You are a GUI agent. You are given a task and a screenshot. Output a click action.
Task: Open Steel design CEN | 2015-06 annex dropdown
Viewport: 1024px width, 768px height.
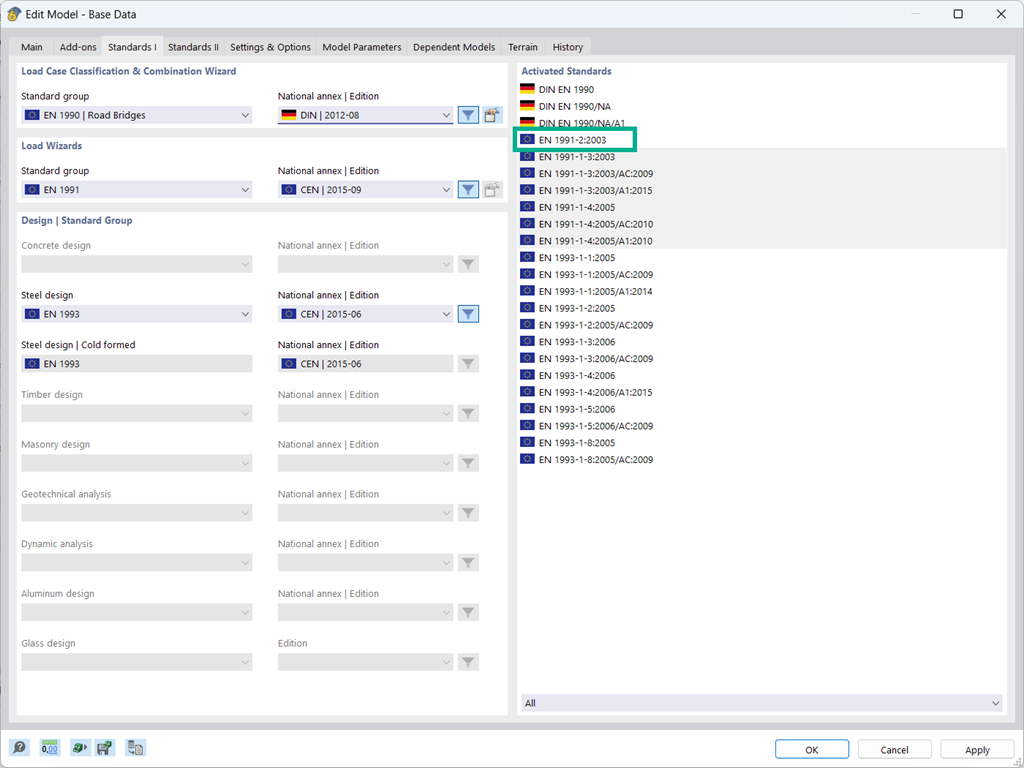[x=366, y=314]
